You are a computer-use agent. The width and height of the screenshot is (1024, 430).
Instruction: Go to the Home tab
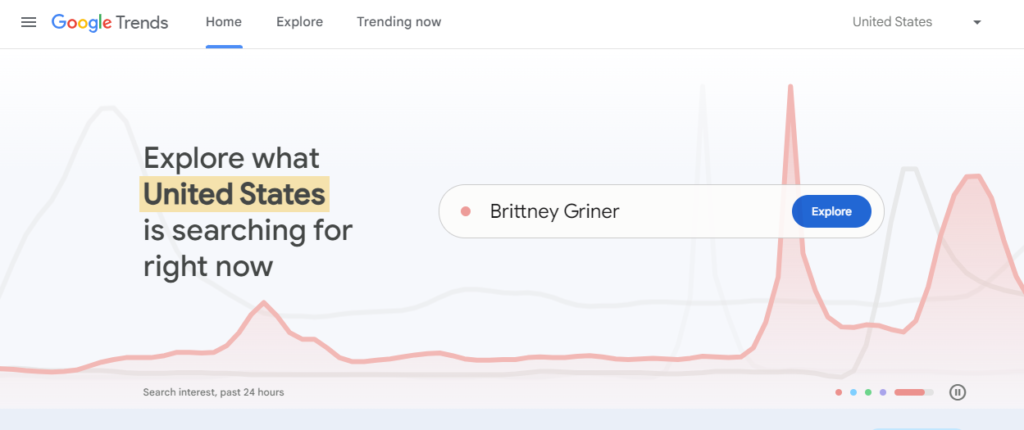point(223,22)
